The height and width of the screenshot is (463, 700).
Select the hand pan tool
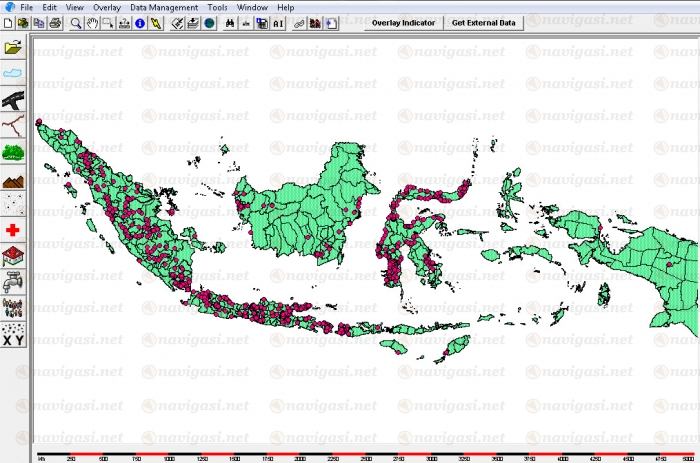coord(90,22)
